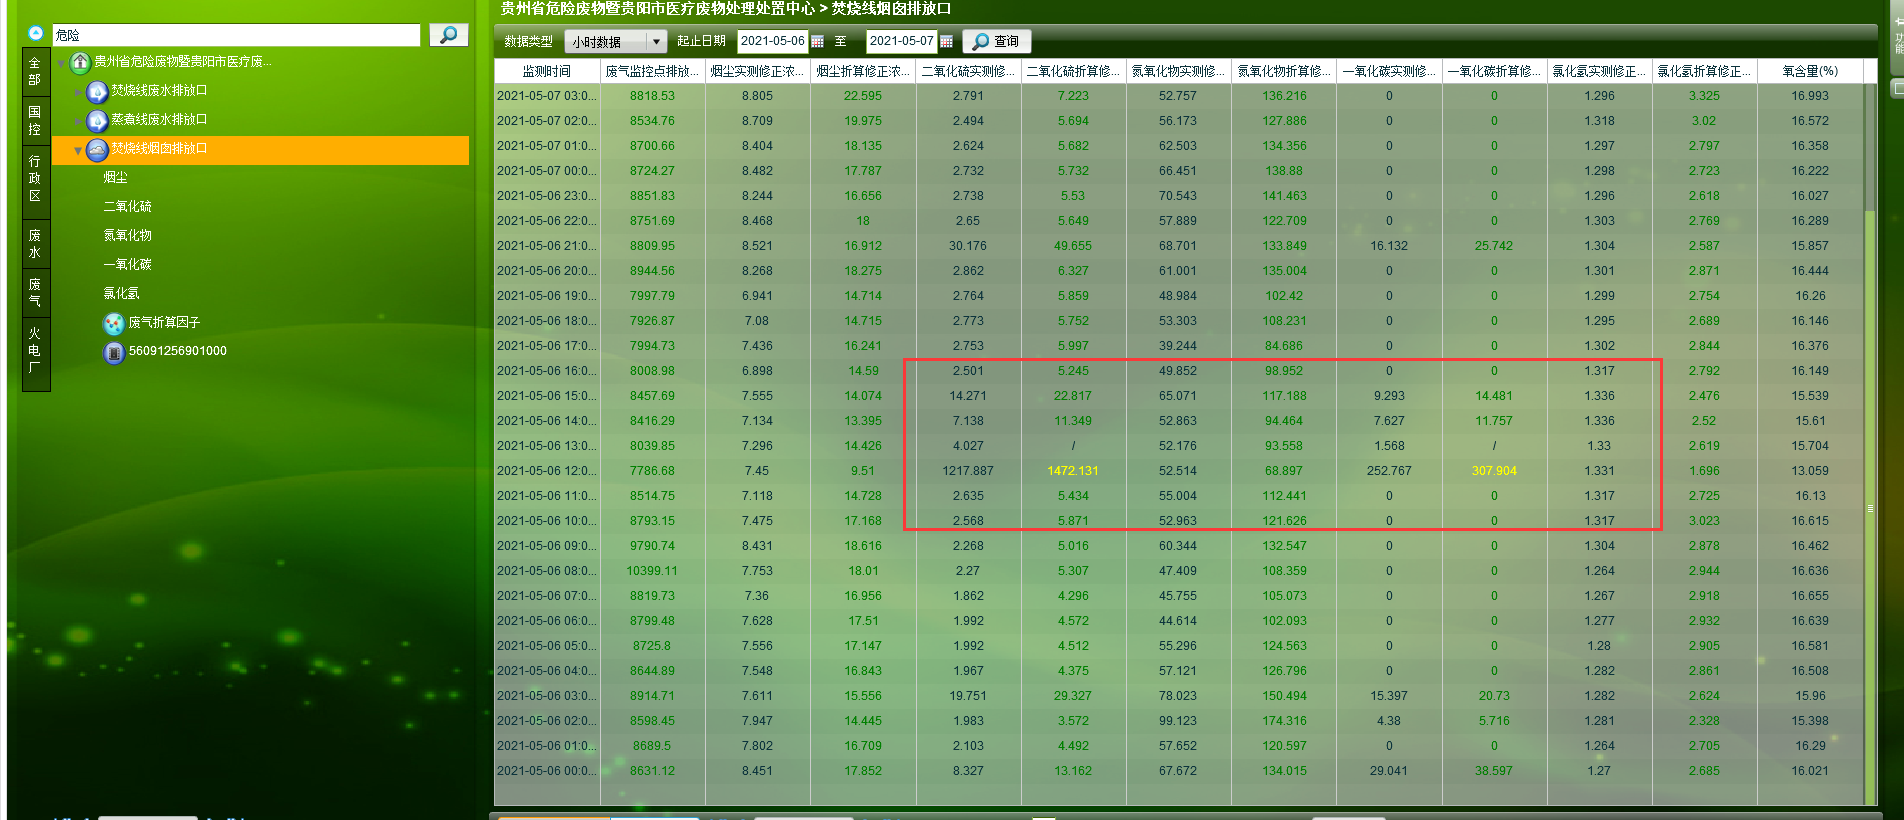Click cell value 9790.74

tap(652, 546)
